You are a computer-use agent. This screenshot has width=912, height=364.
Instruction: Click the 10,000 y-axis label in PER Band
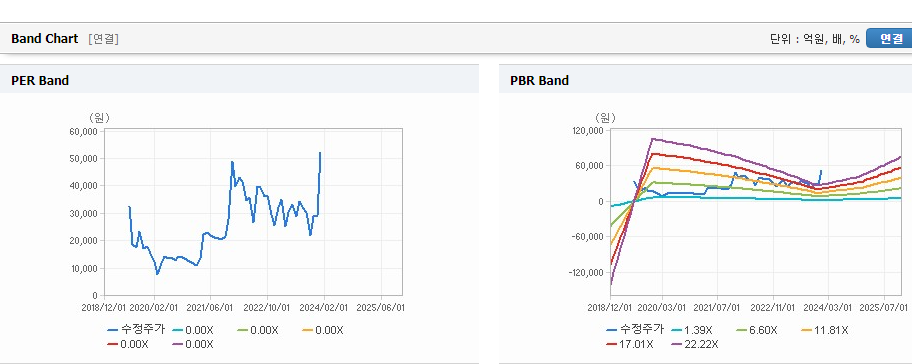[x=83, y=268]
